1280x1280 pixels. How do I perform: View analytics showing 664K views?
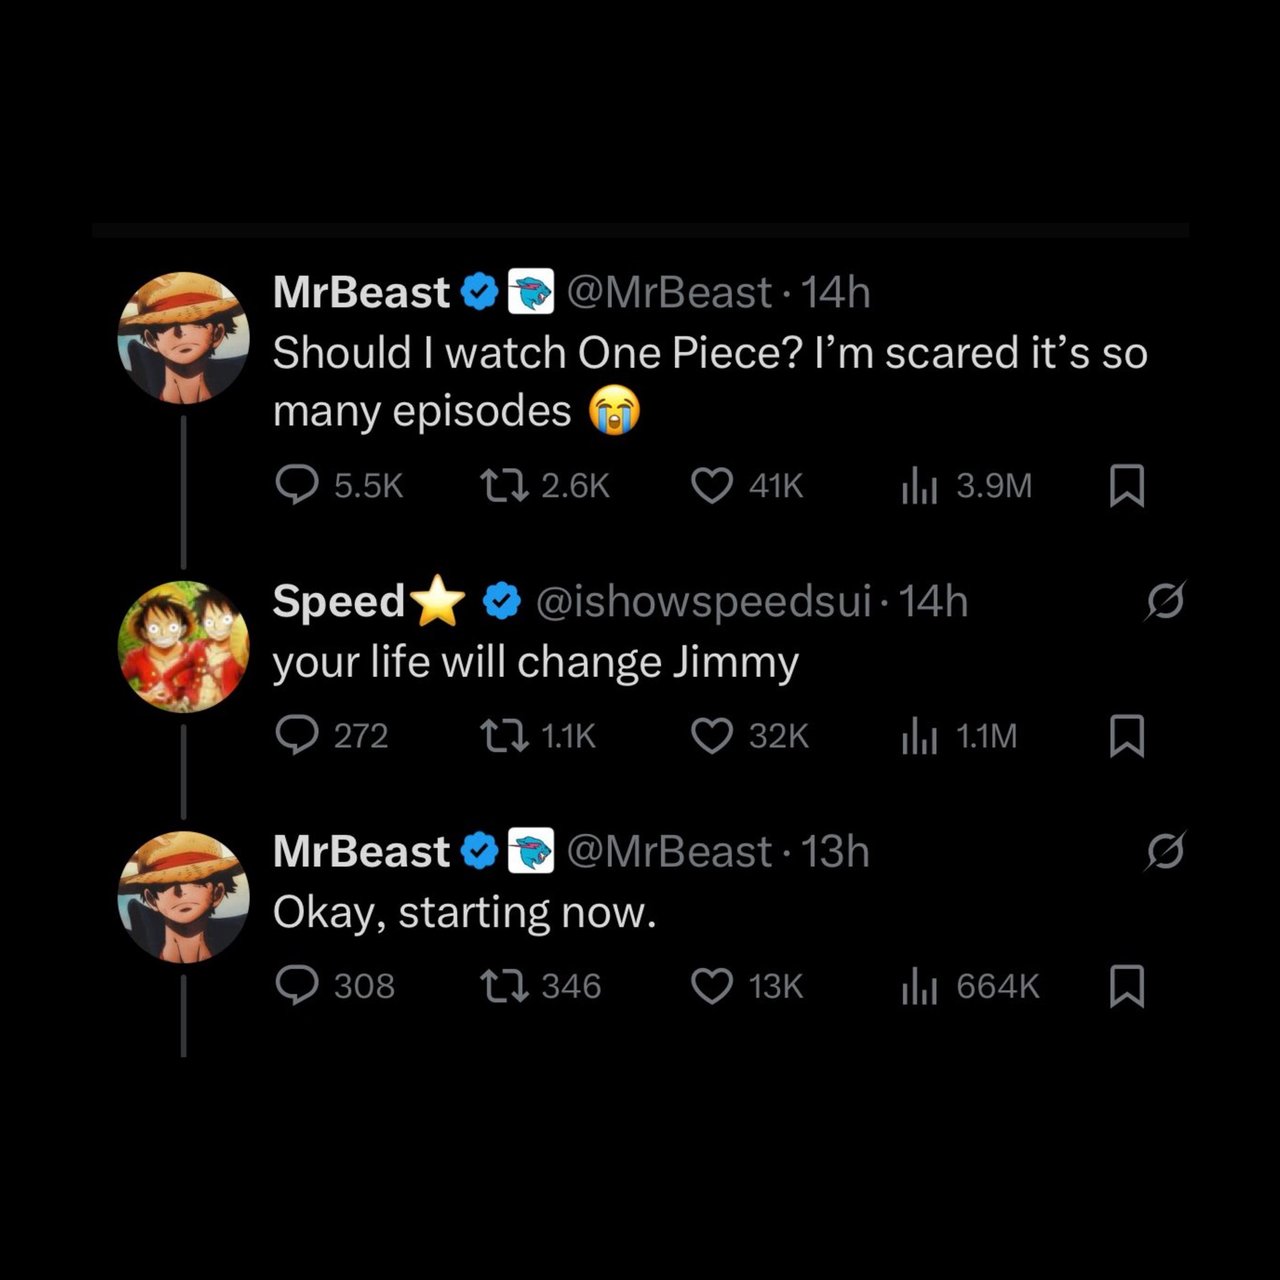click(919, 986)
